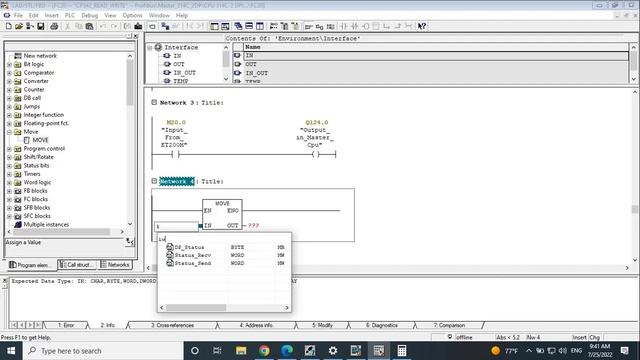The width and height of the screenshot is (640, 360).
Task: Click the M20.0 contact in Network 3
Action: point(176,154)
